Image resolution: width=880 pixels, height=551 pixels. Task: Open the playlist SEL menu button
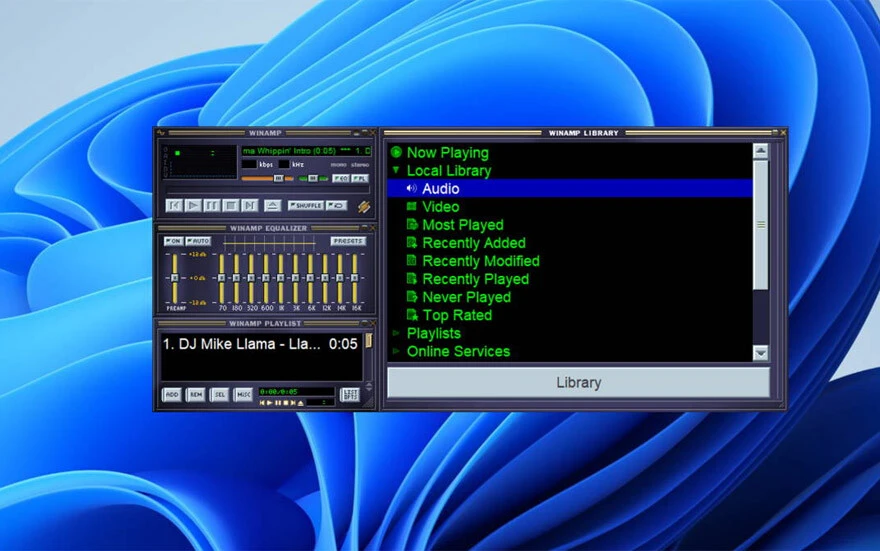219,394
